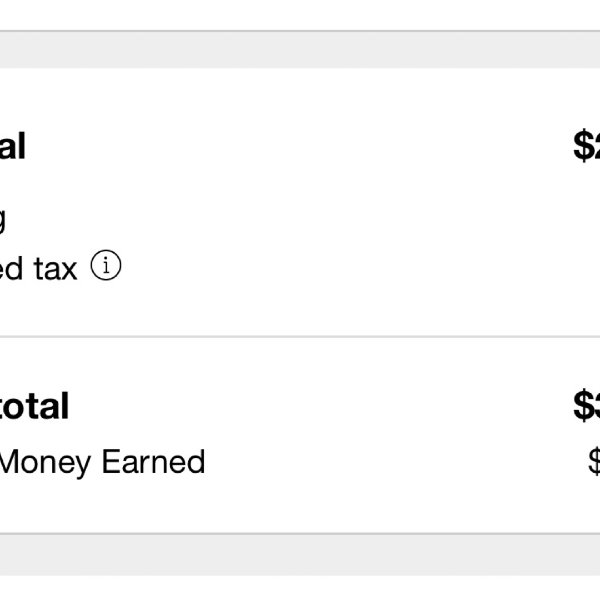Open the estimated tax info icon
This screenshot has height=600, width=600.
(106, 265)
